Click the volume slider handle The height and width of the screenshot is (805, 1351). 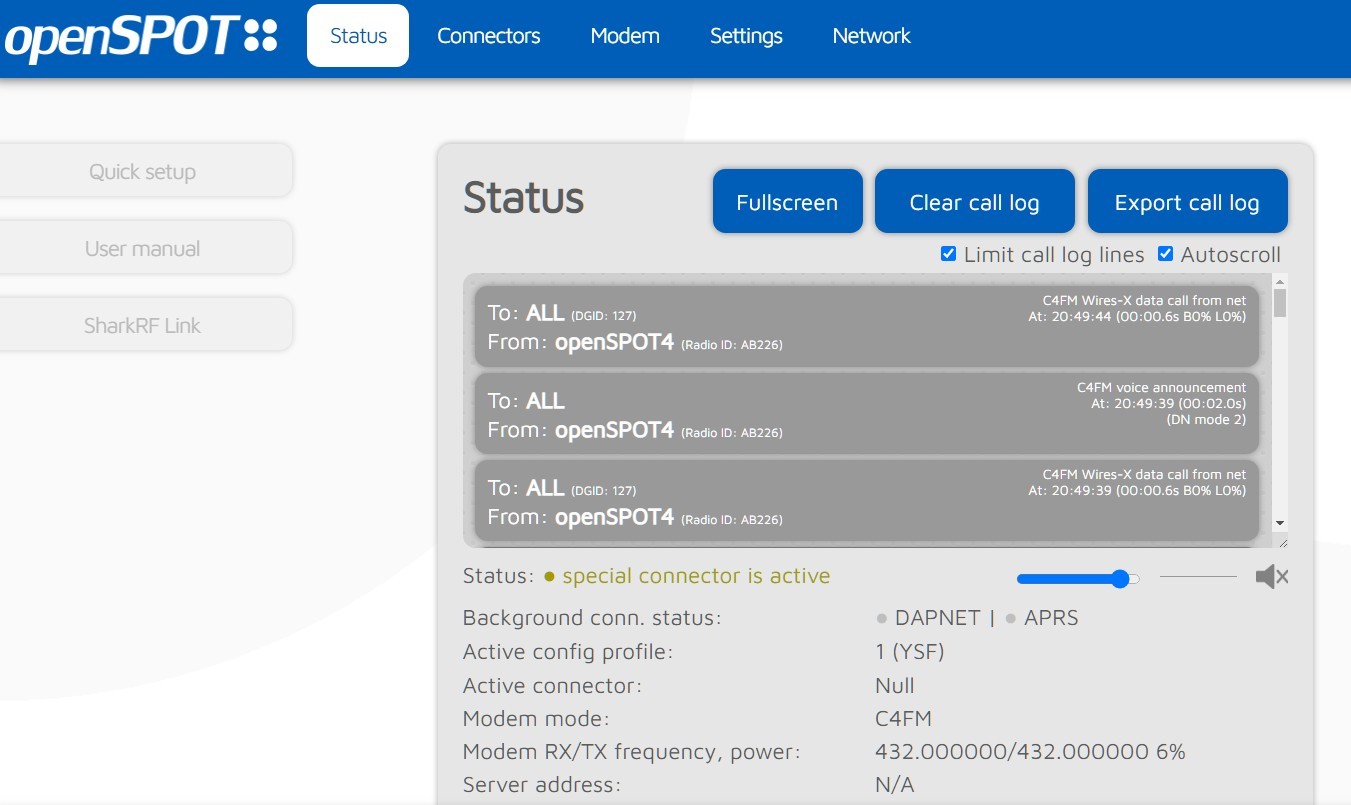1121,578
